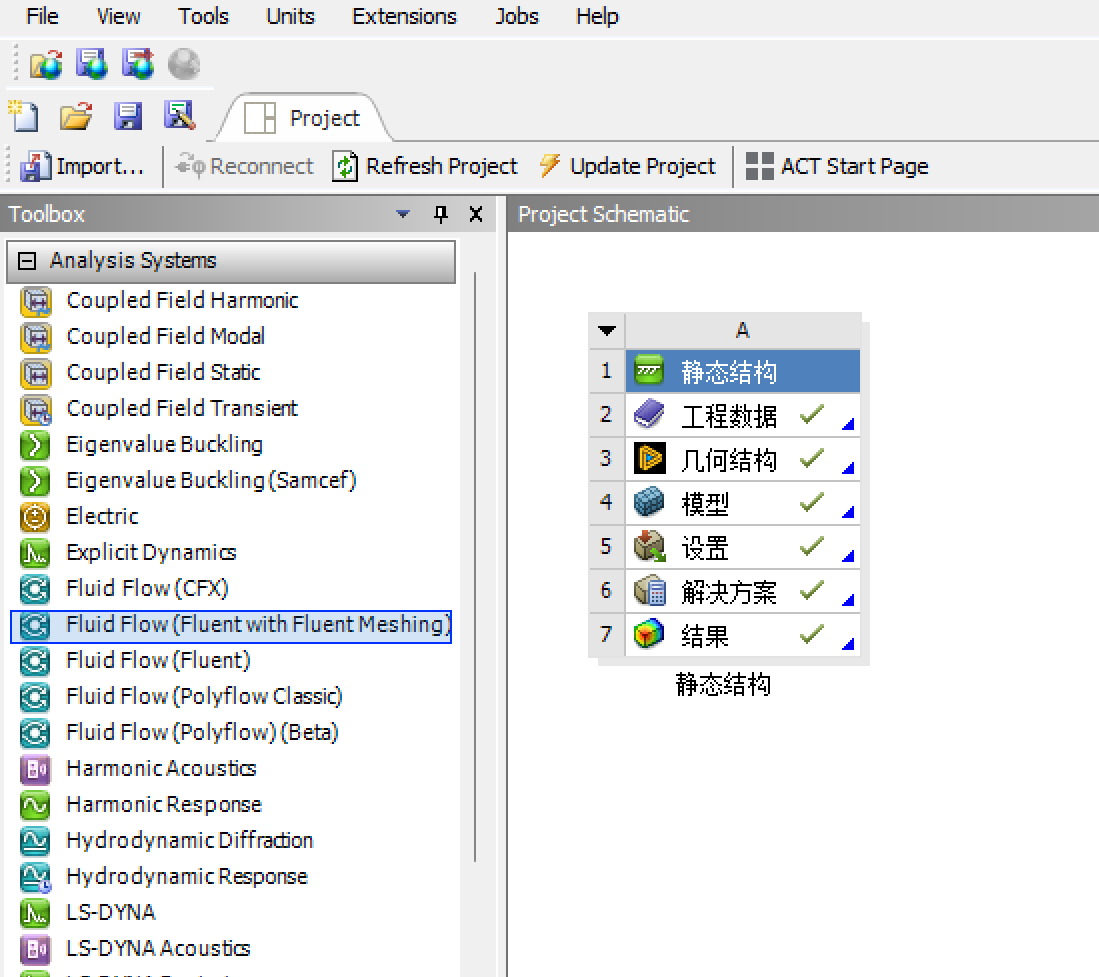Open the View menu
This screenshot has width=1099, height=977.
118,16
